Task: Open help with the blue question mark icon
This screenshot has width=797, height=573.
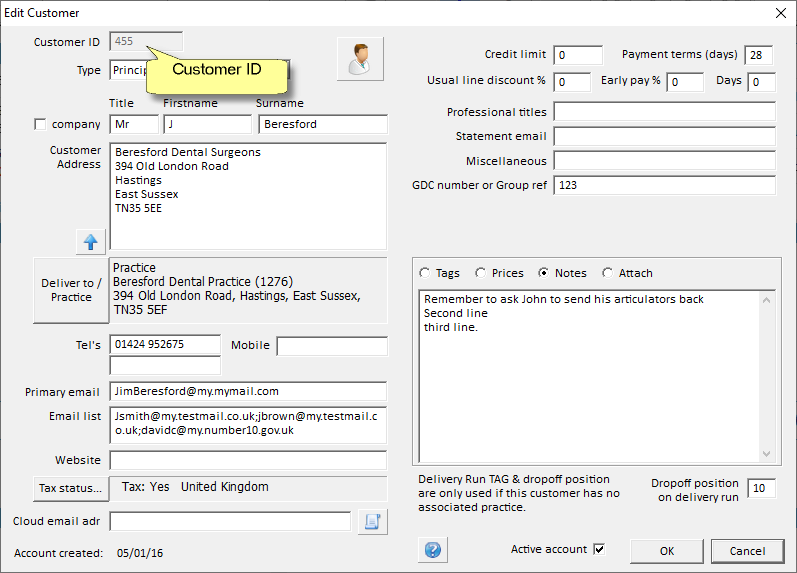Action: point(433,550)
